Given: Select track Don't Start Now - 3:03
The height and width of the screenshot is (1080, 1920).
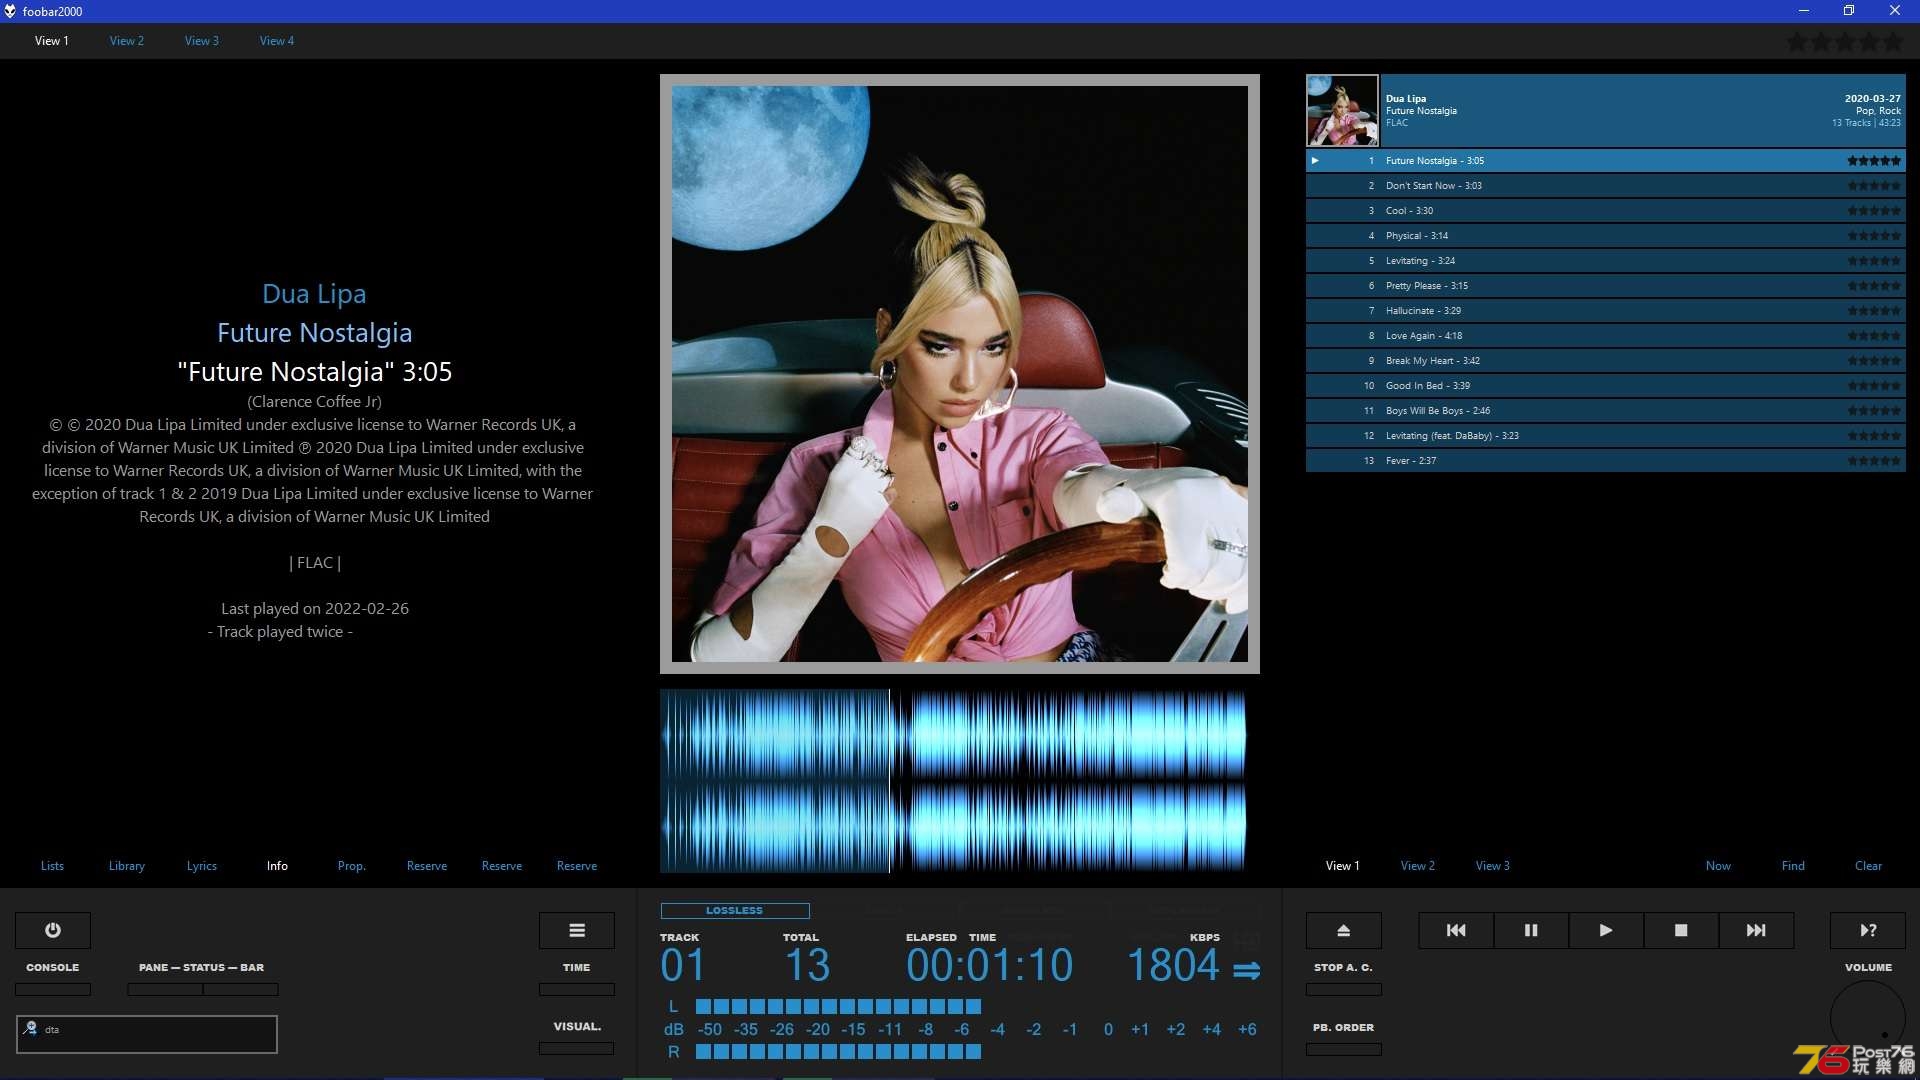Looking at the screenshot, I should click(x=1605, y=186).
